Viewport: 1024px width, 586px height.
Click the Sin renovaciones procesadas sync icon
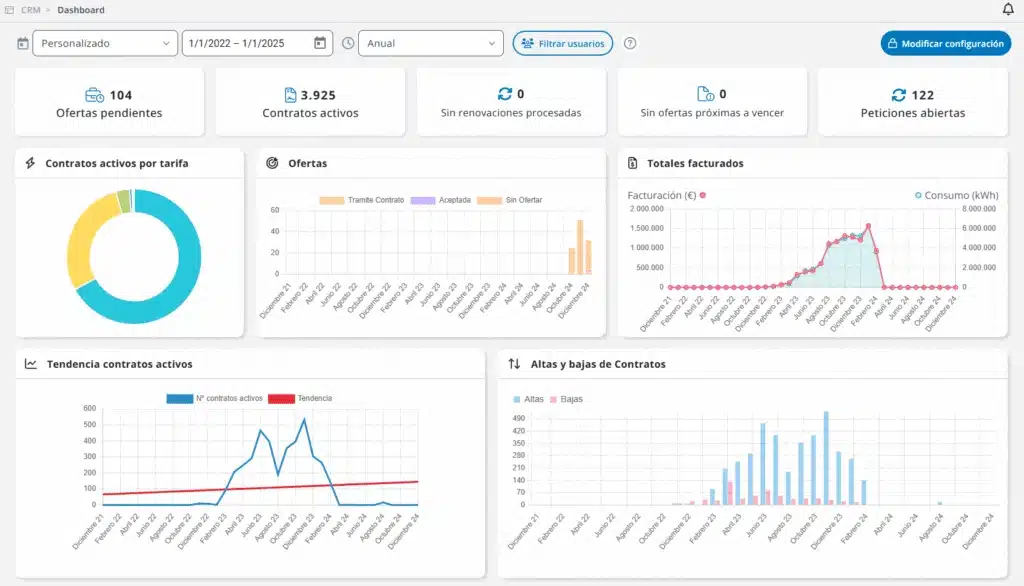click(504, 94)
